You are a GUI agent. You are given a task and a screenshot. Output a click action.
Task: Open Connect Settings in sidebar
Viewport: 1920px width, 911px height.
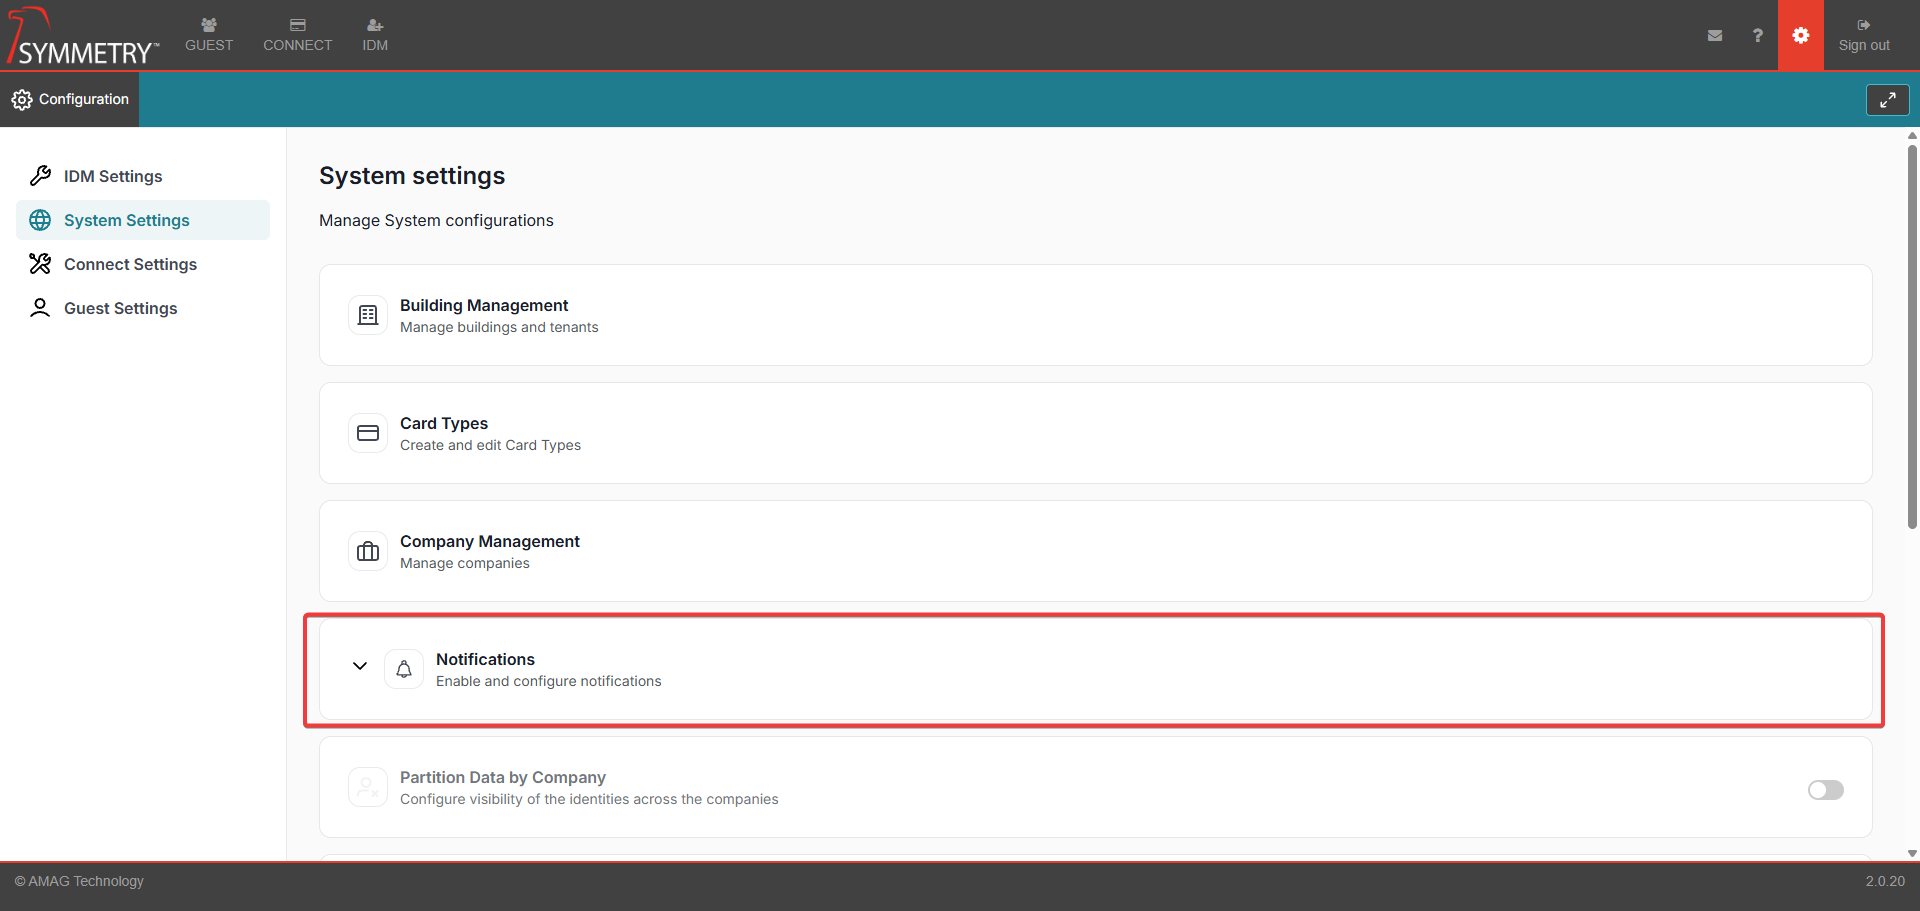[x=130, y=264]
